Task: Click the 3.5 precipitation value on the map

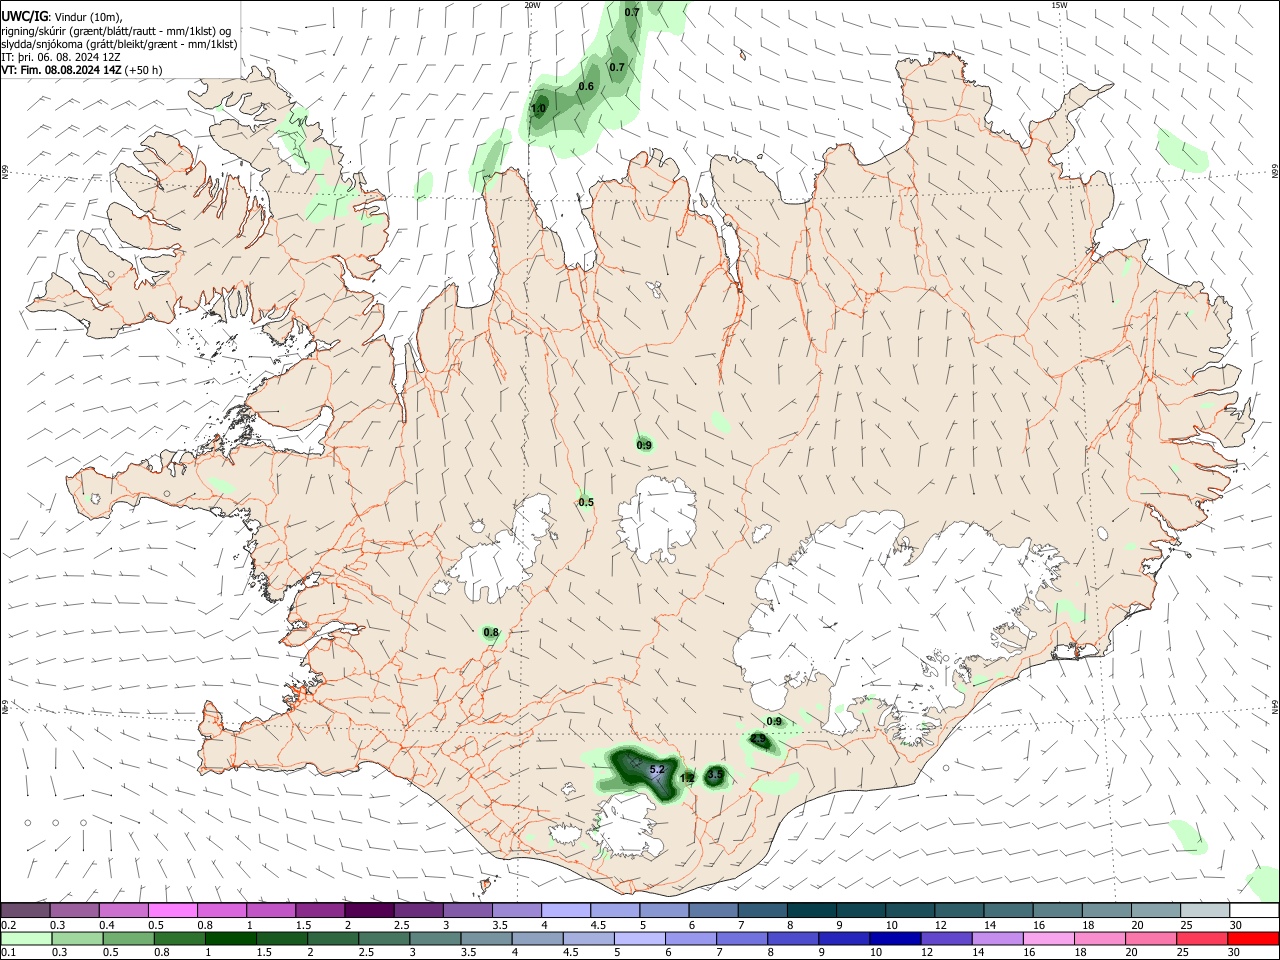Action: tap(714, 774)
